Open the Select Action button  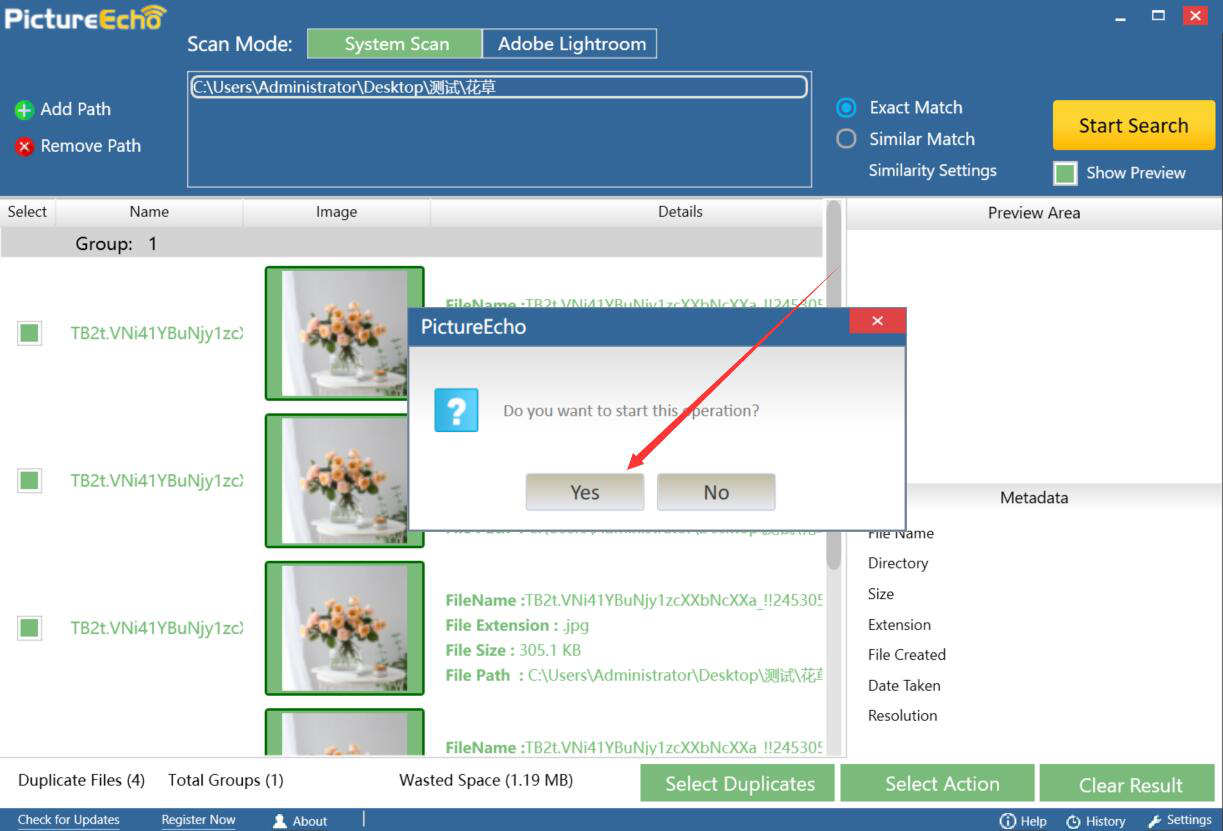(x=937, y=784)
